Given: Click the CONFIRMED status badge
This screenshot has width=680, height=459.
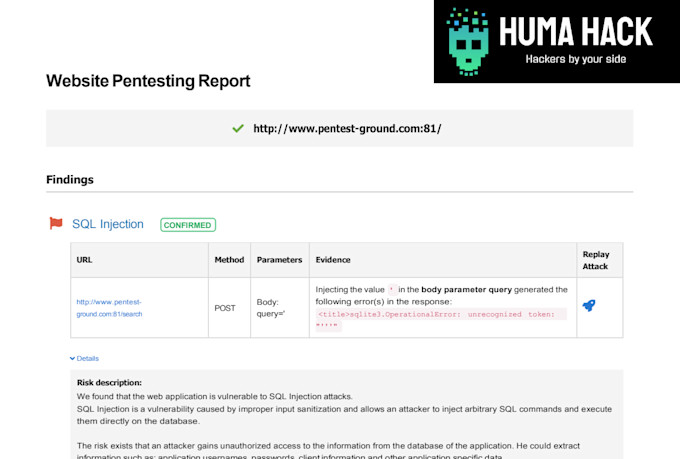Looking at the screenshot, I should pos(188,225).
